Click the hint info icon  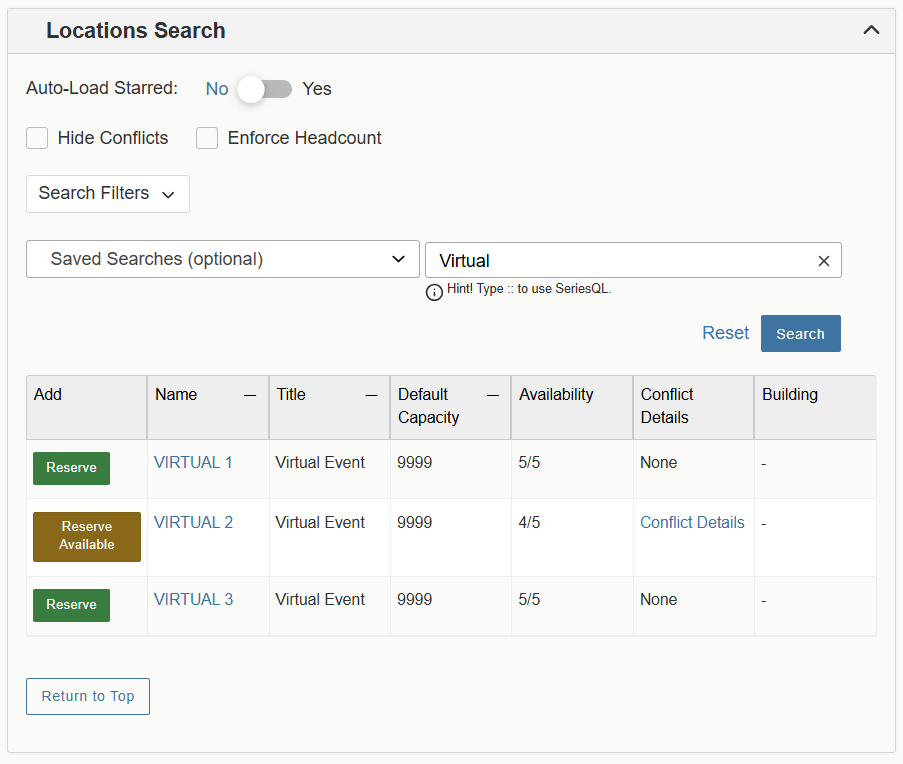tap(434, 292)
